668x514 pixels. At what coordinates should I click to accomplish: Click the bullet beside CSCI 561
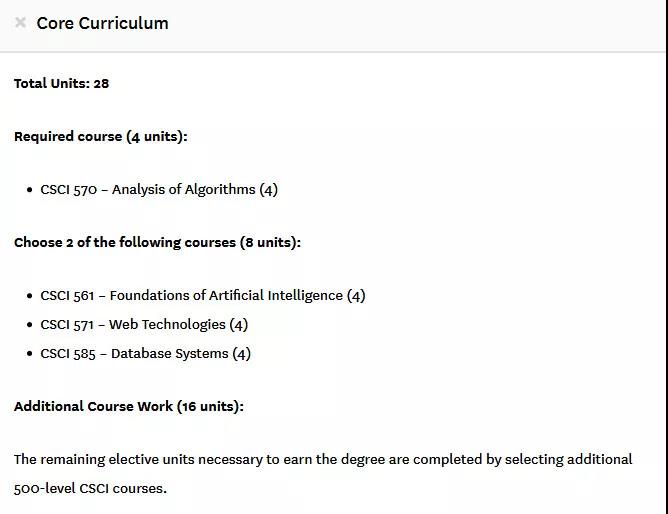(x=29, y=296)
